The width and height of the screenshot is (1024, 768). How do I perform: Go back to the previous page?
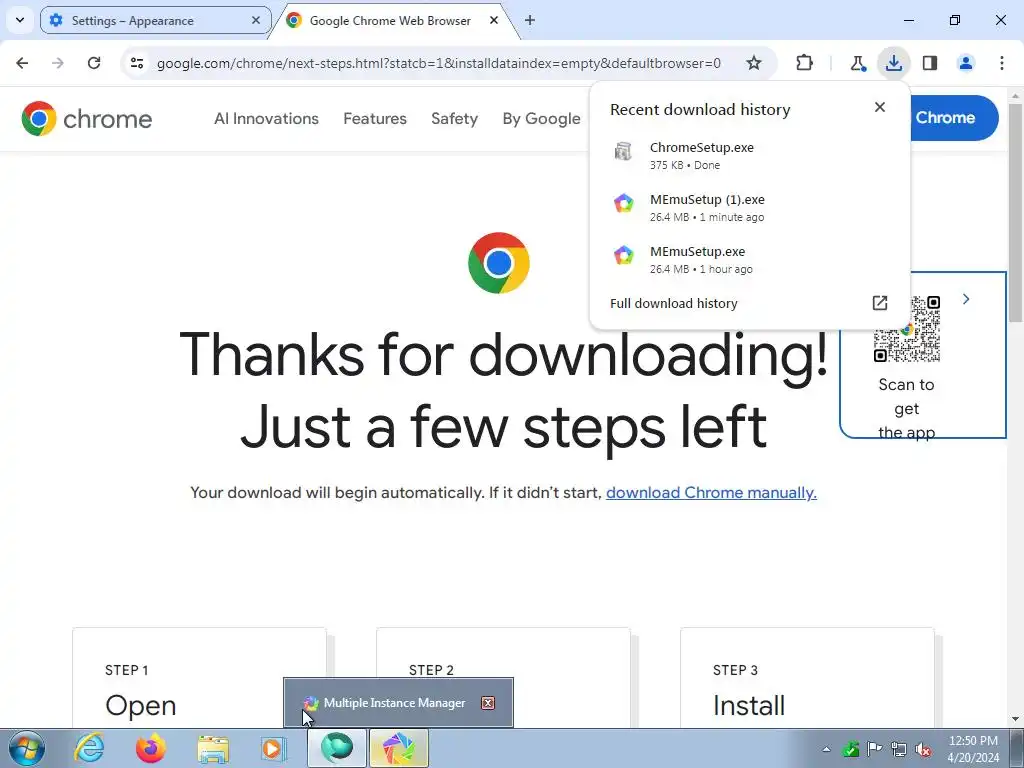(x=22, y=63)
